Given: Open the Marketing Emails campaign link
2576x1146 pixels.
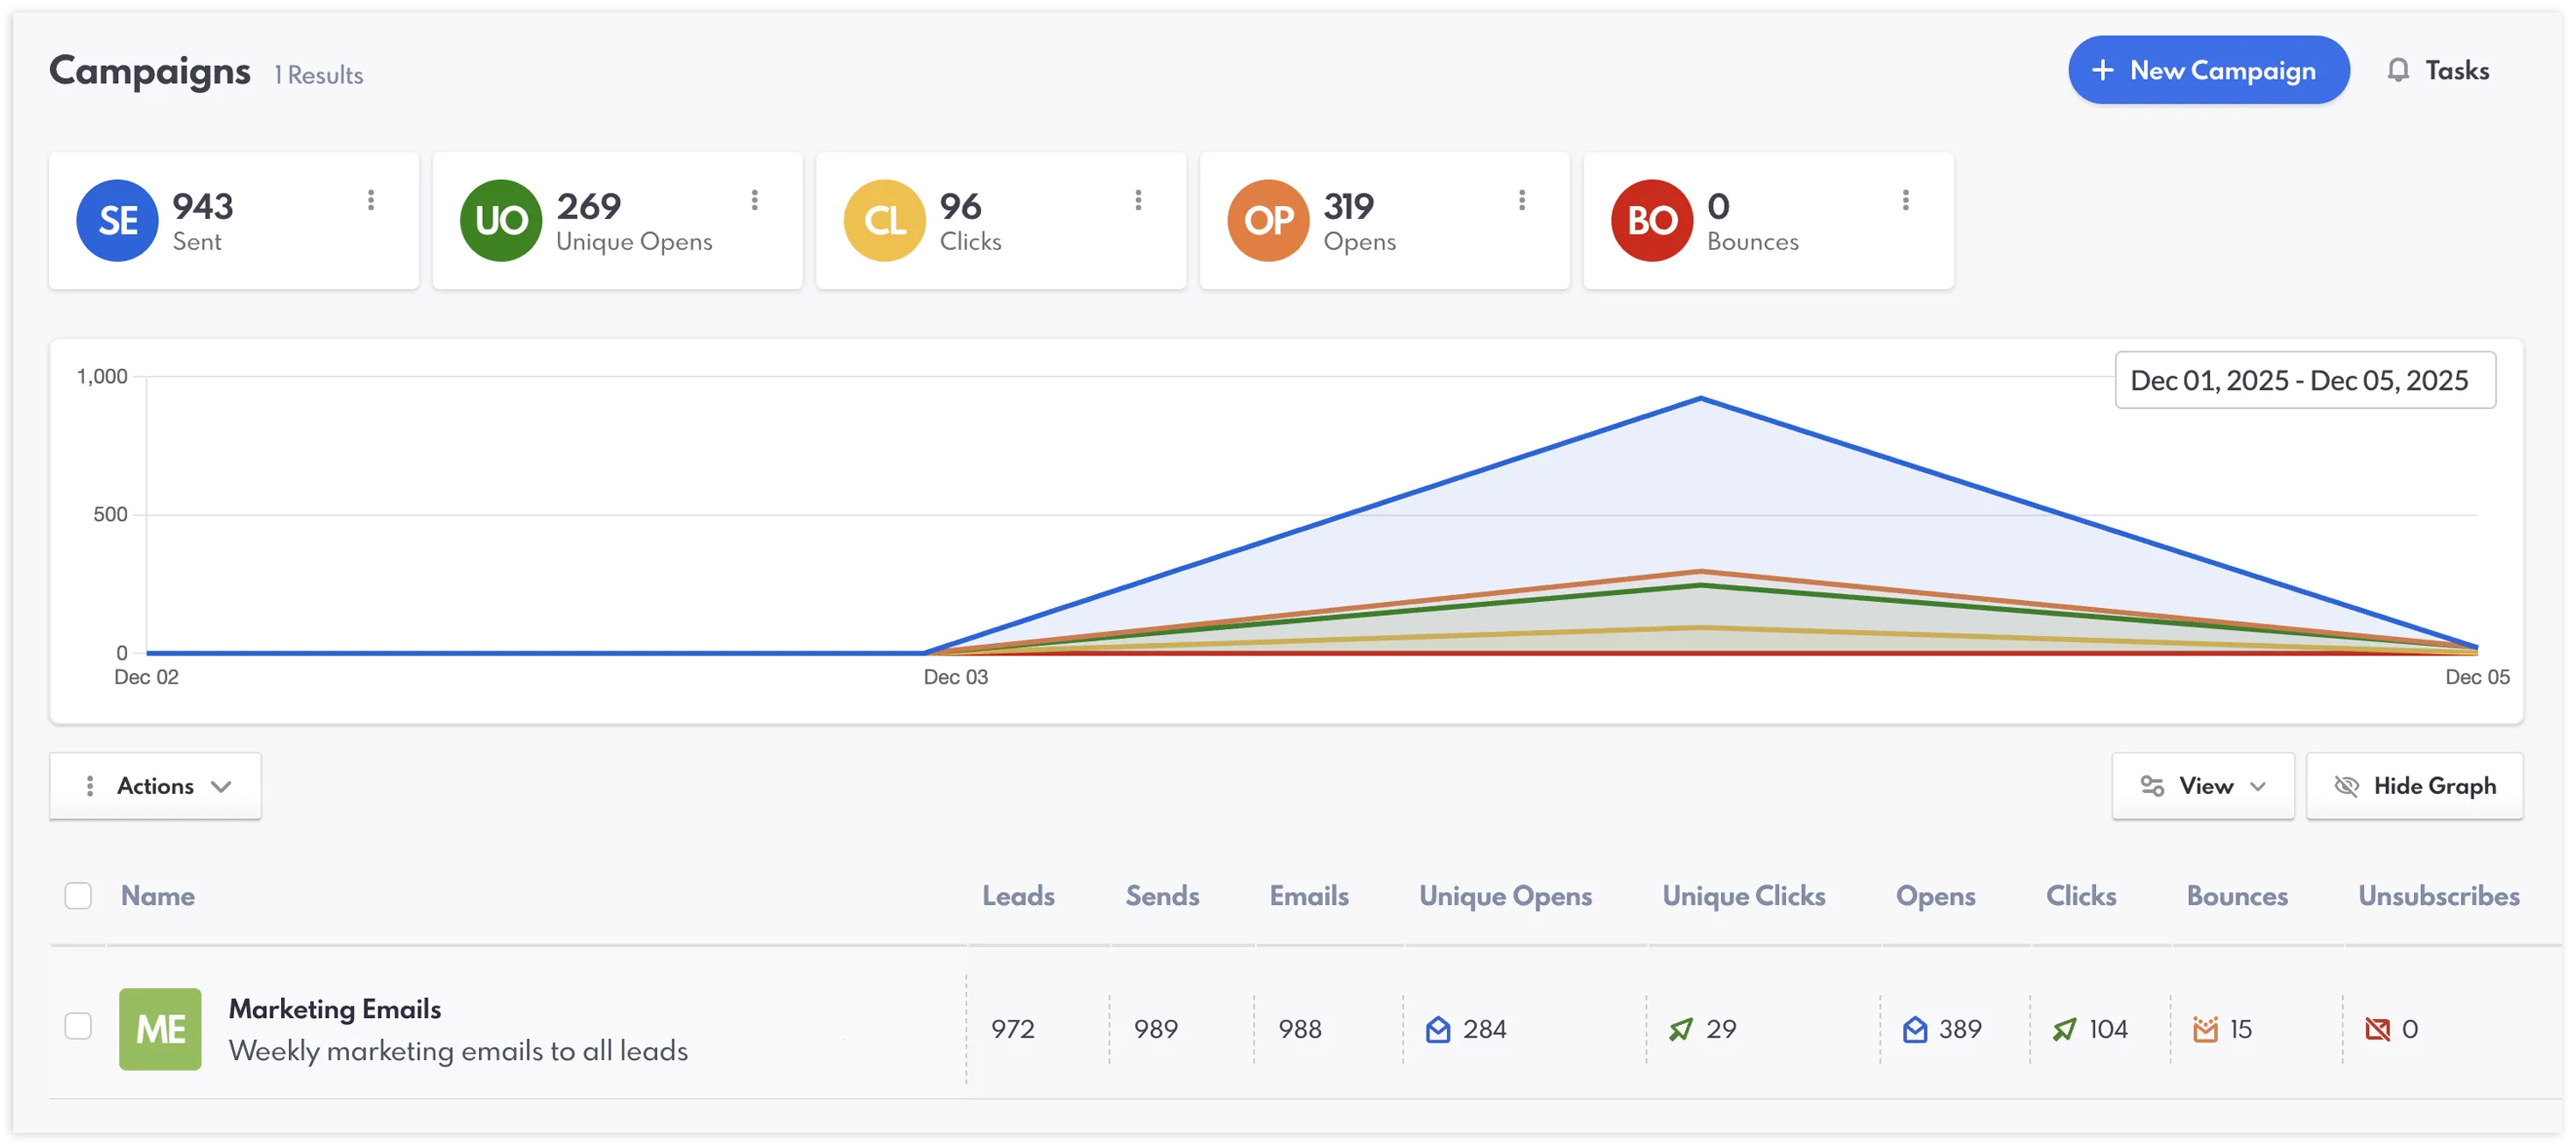Looking at the screenshot, I should point(335,1009).
